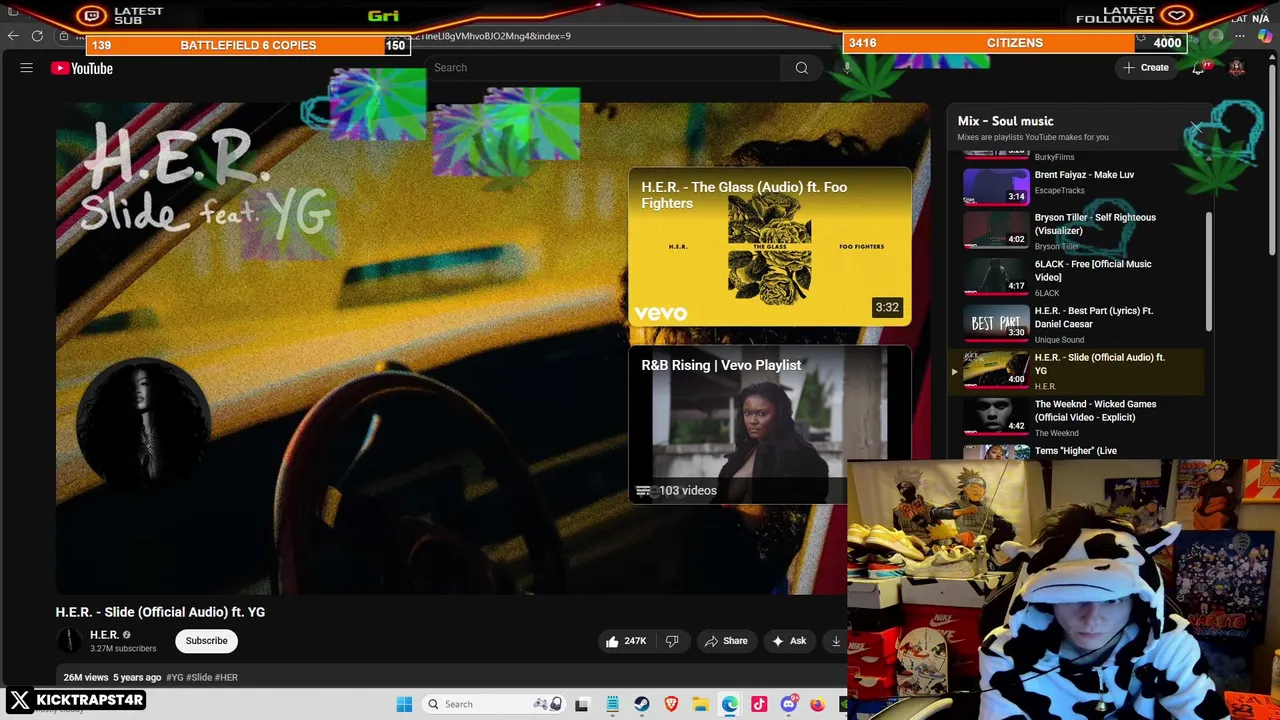The image size is (1280, 720).
Task: Open TikTok app from taskbar
Action: pos(759,704)
